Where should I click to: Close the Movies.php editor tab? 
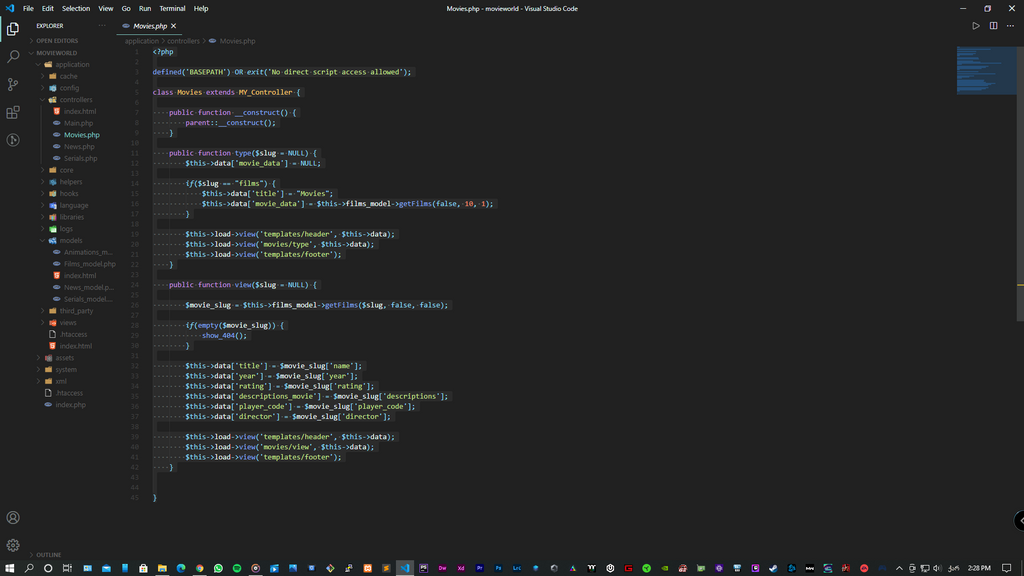click(x=174, y=26)
